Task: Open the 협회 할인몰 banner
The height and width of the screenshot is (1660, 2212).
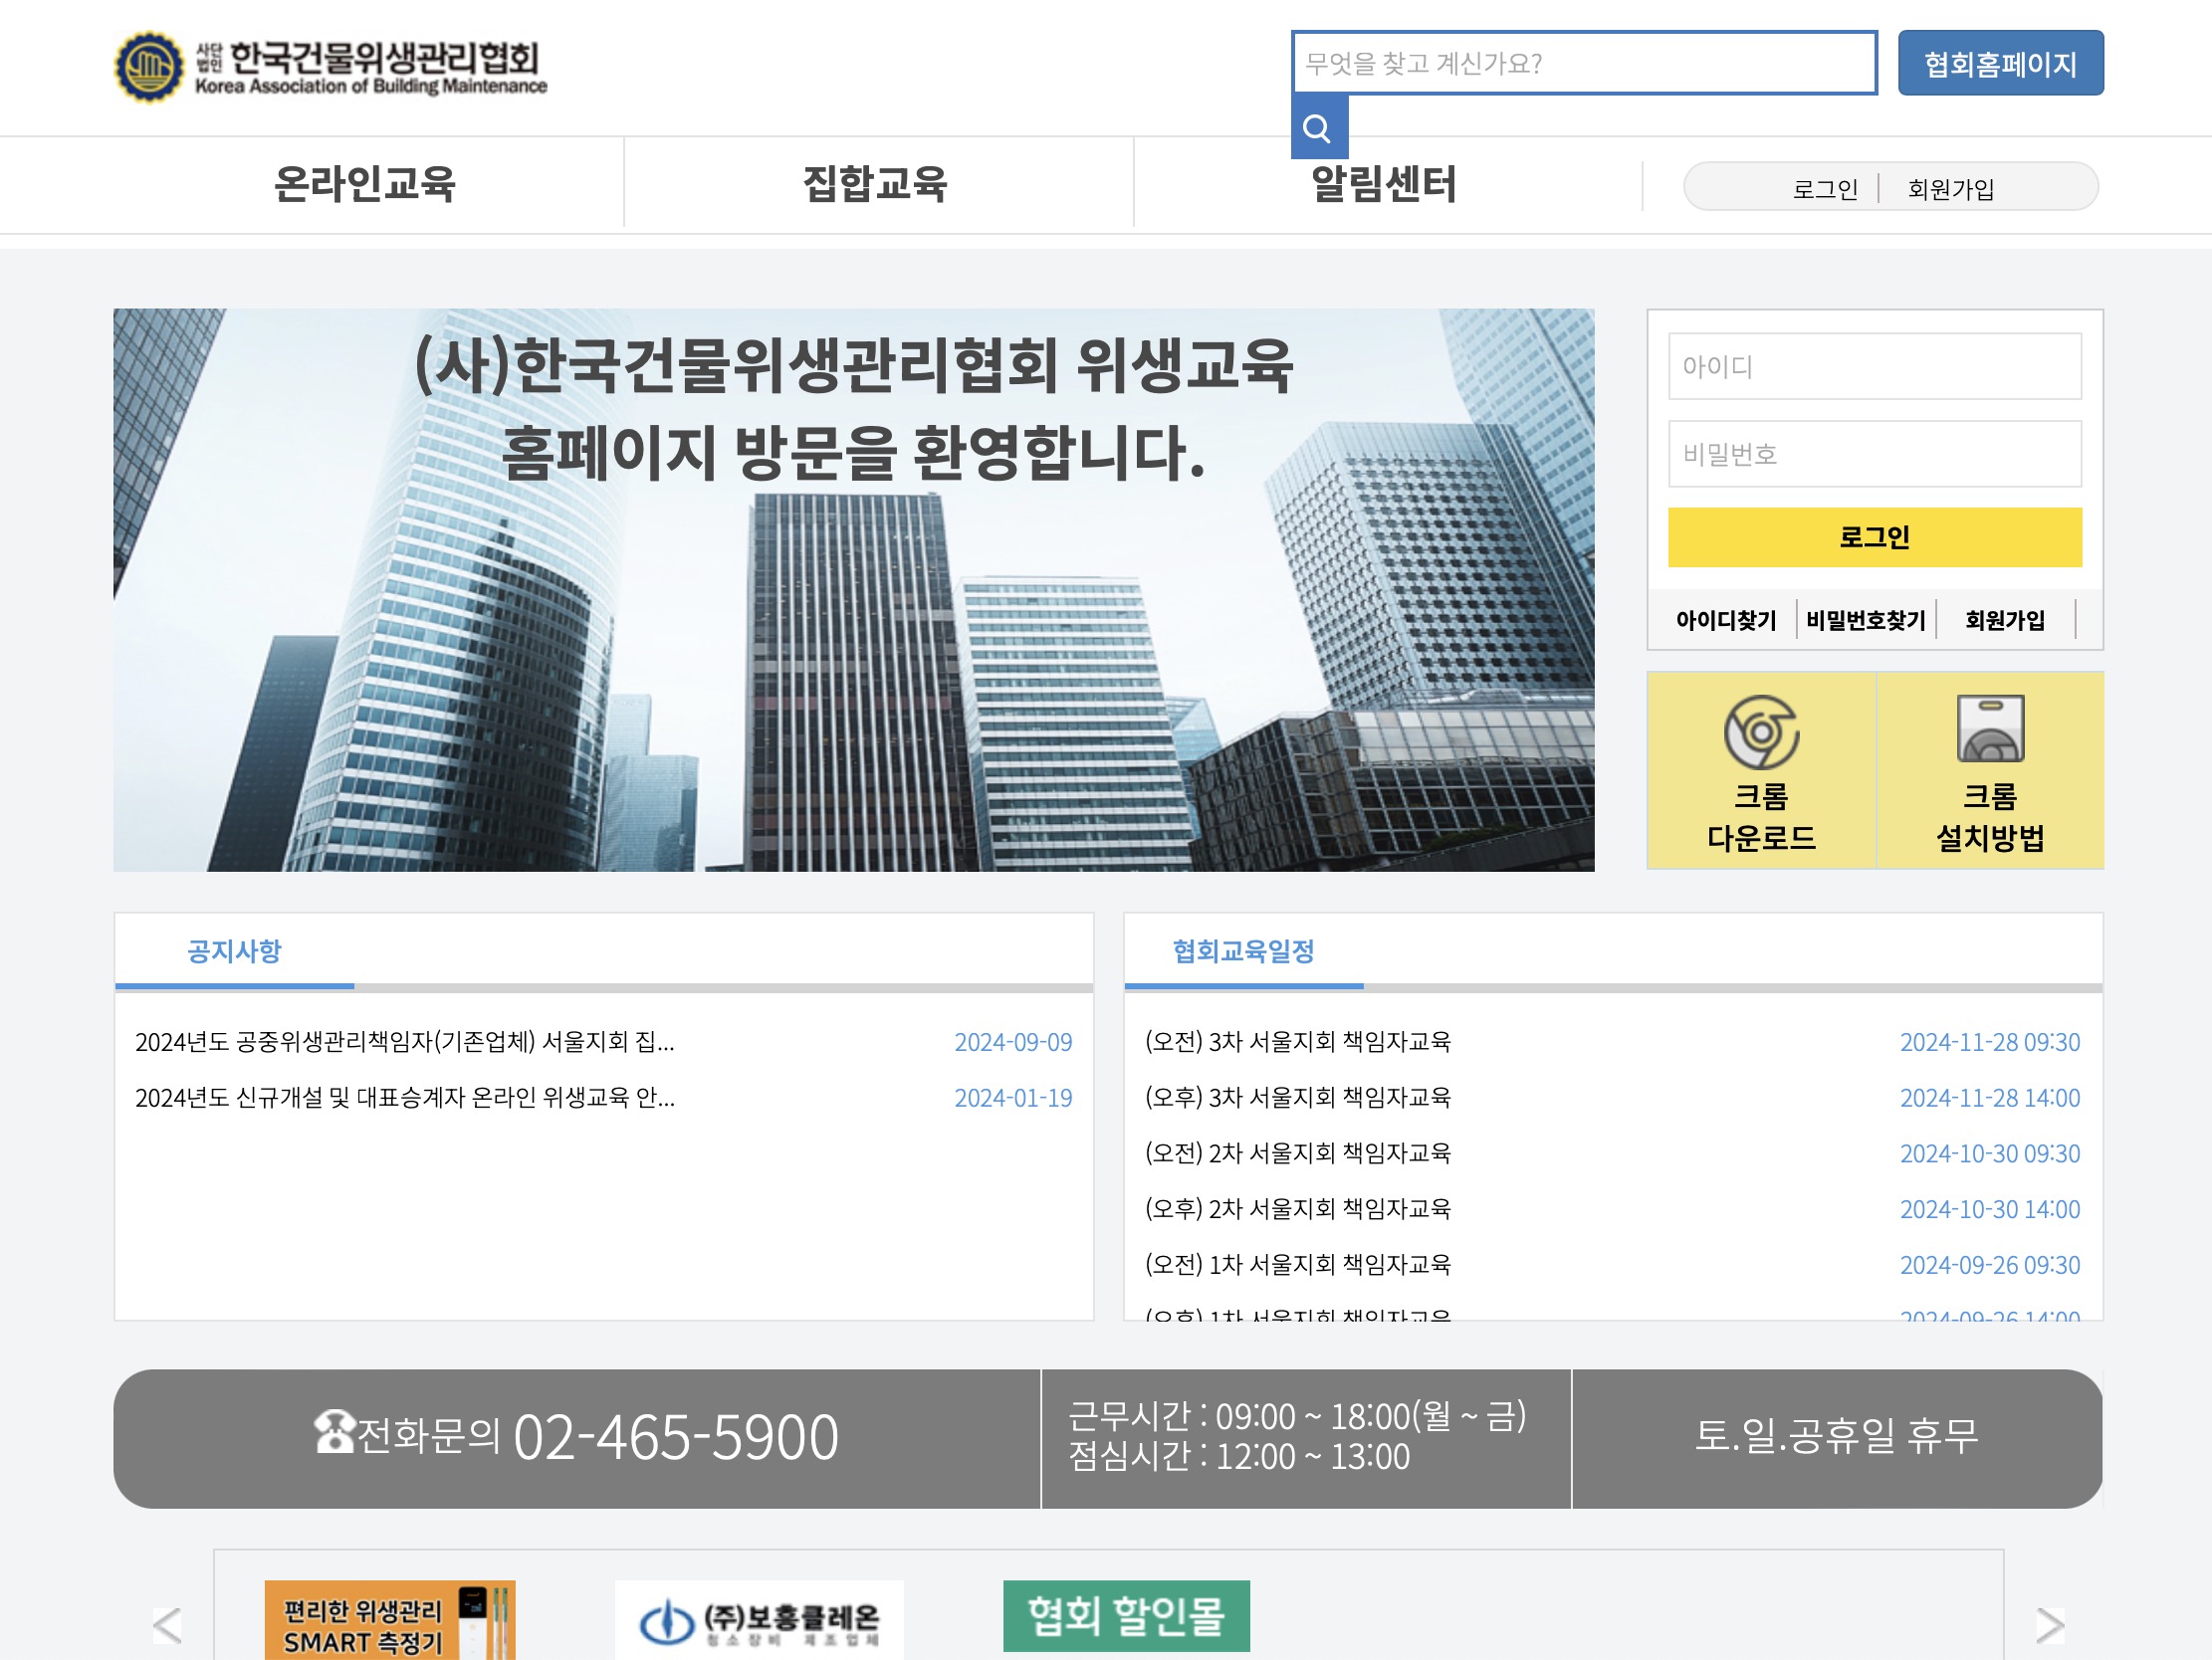Action: (x=1126, y=1615)
